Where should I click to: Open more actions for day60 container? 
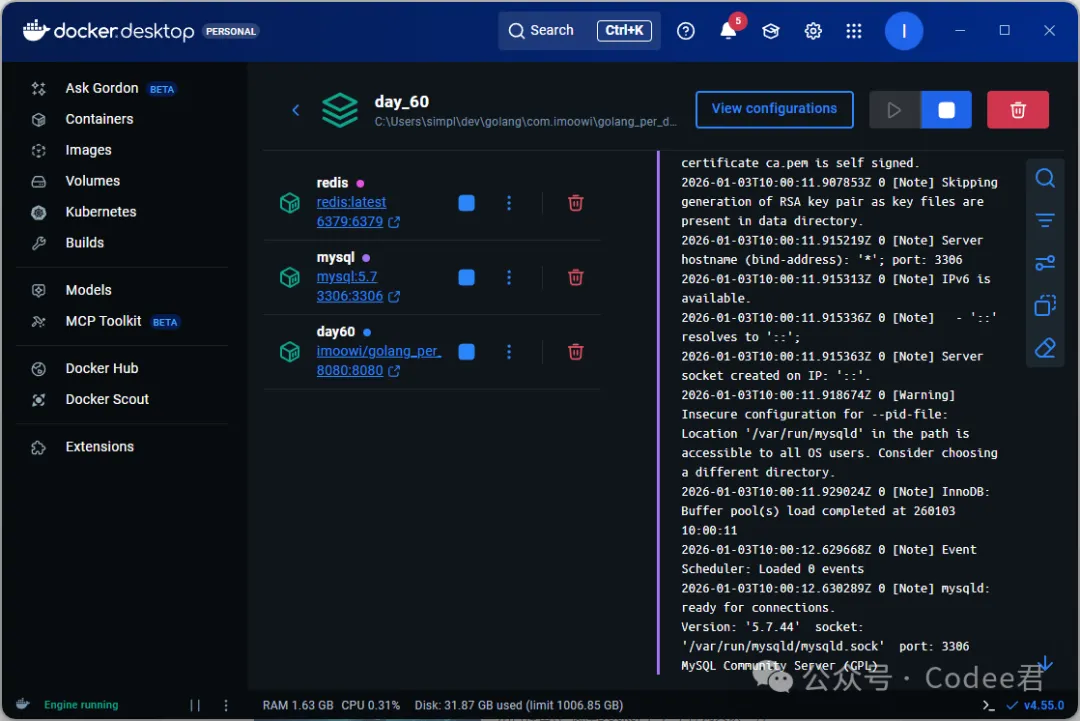coord(509,352)
